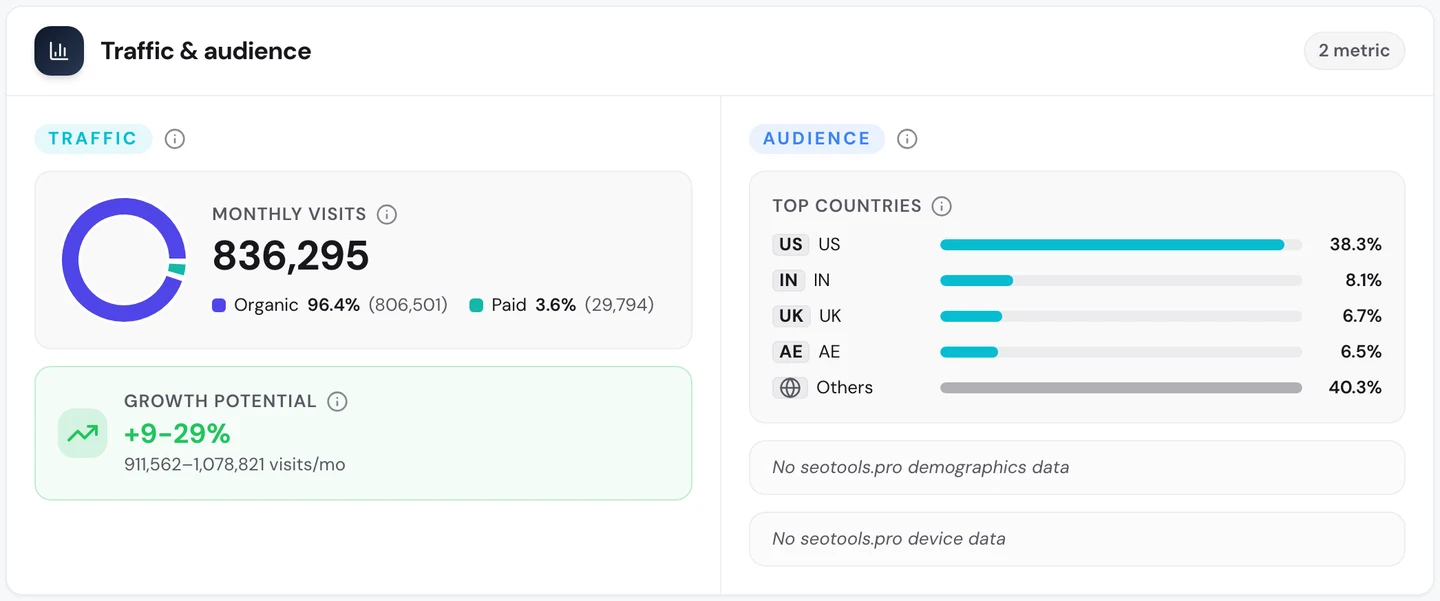Click the 911,562–1,078,821 visits/mo text

point(235,464)
